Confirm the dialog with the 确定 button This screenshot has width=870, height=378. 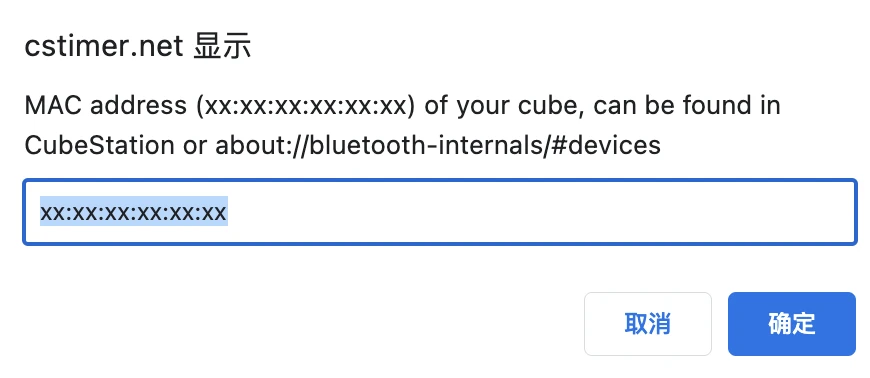coord(792,324)
